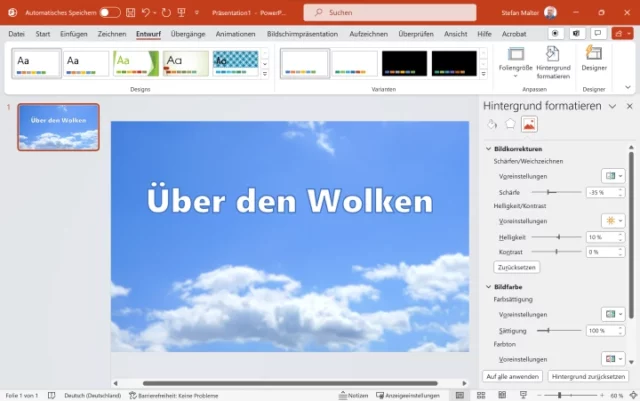Open Schärfen/Weichzeichnen Voreinstellungen dropdown
640x401 pixels.
pos(613,176)
